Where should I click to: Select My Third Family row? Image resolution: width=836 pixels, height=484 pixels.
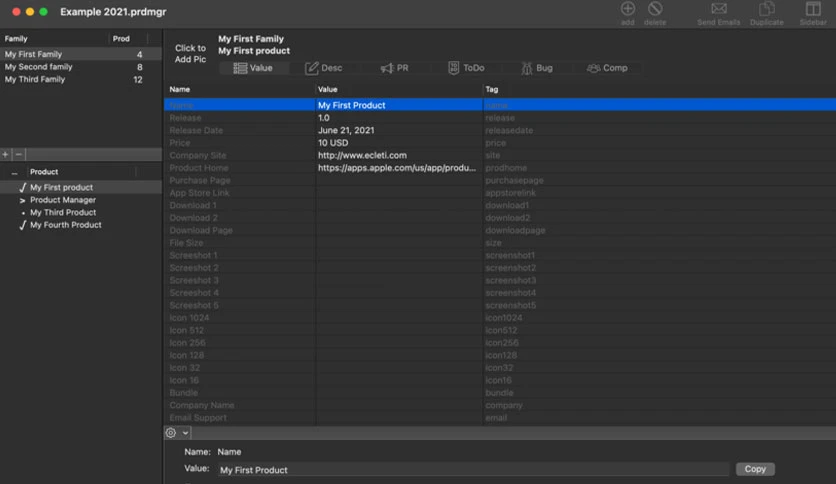coord(81,79)
